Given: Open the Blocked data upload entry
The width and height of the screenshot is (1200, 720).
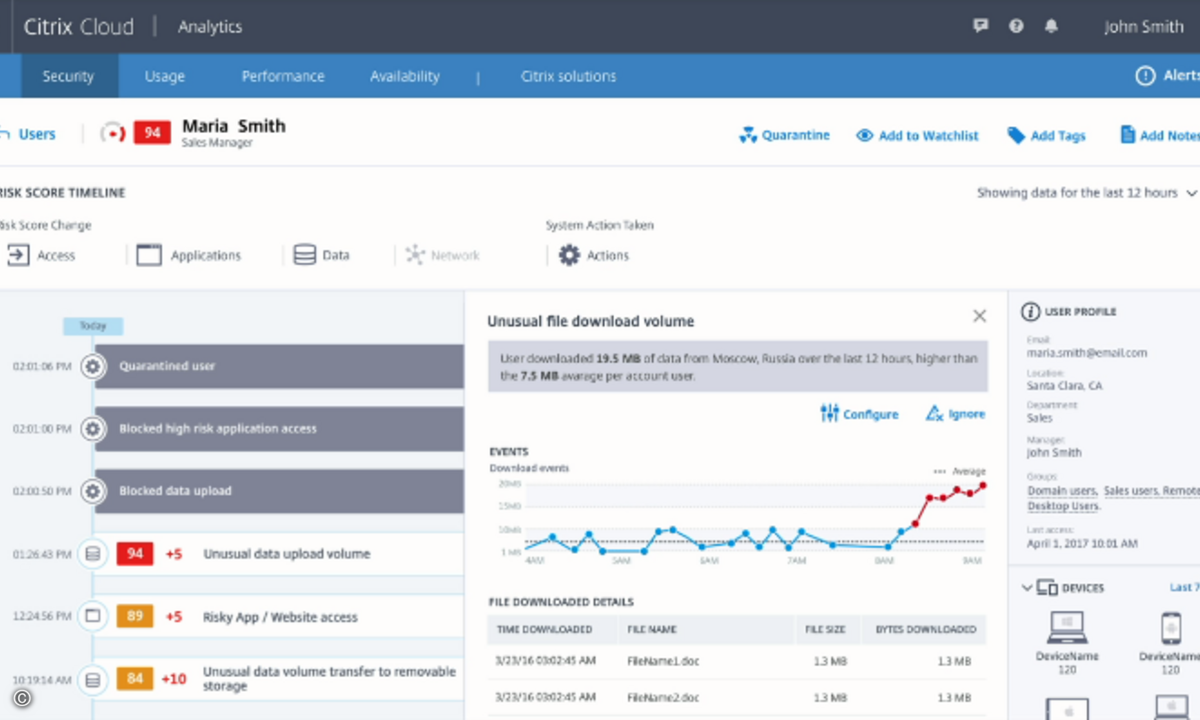Looking at the screenshot, I should tap(279, 491).
